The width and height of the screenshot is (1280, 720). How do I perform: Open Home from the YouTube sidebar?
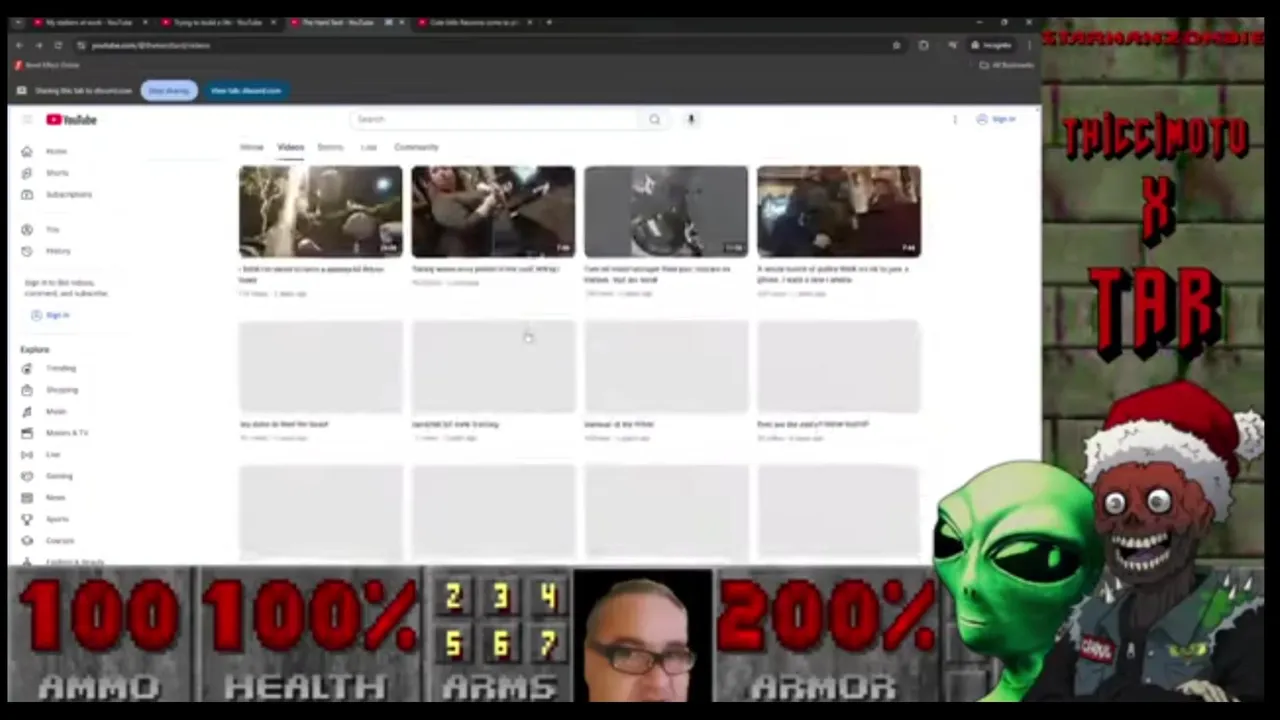(x=45, y=151)
